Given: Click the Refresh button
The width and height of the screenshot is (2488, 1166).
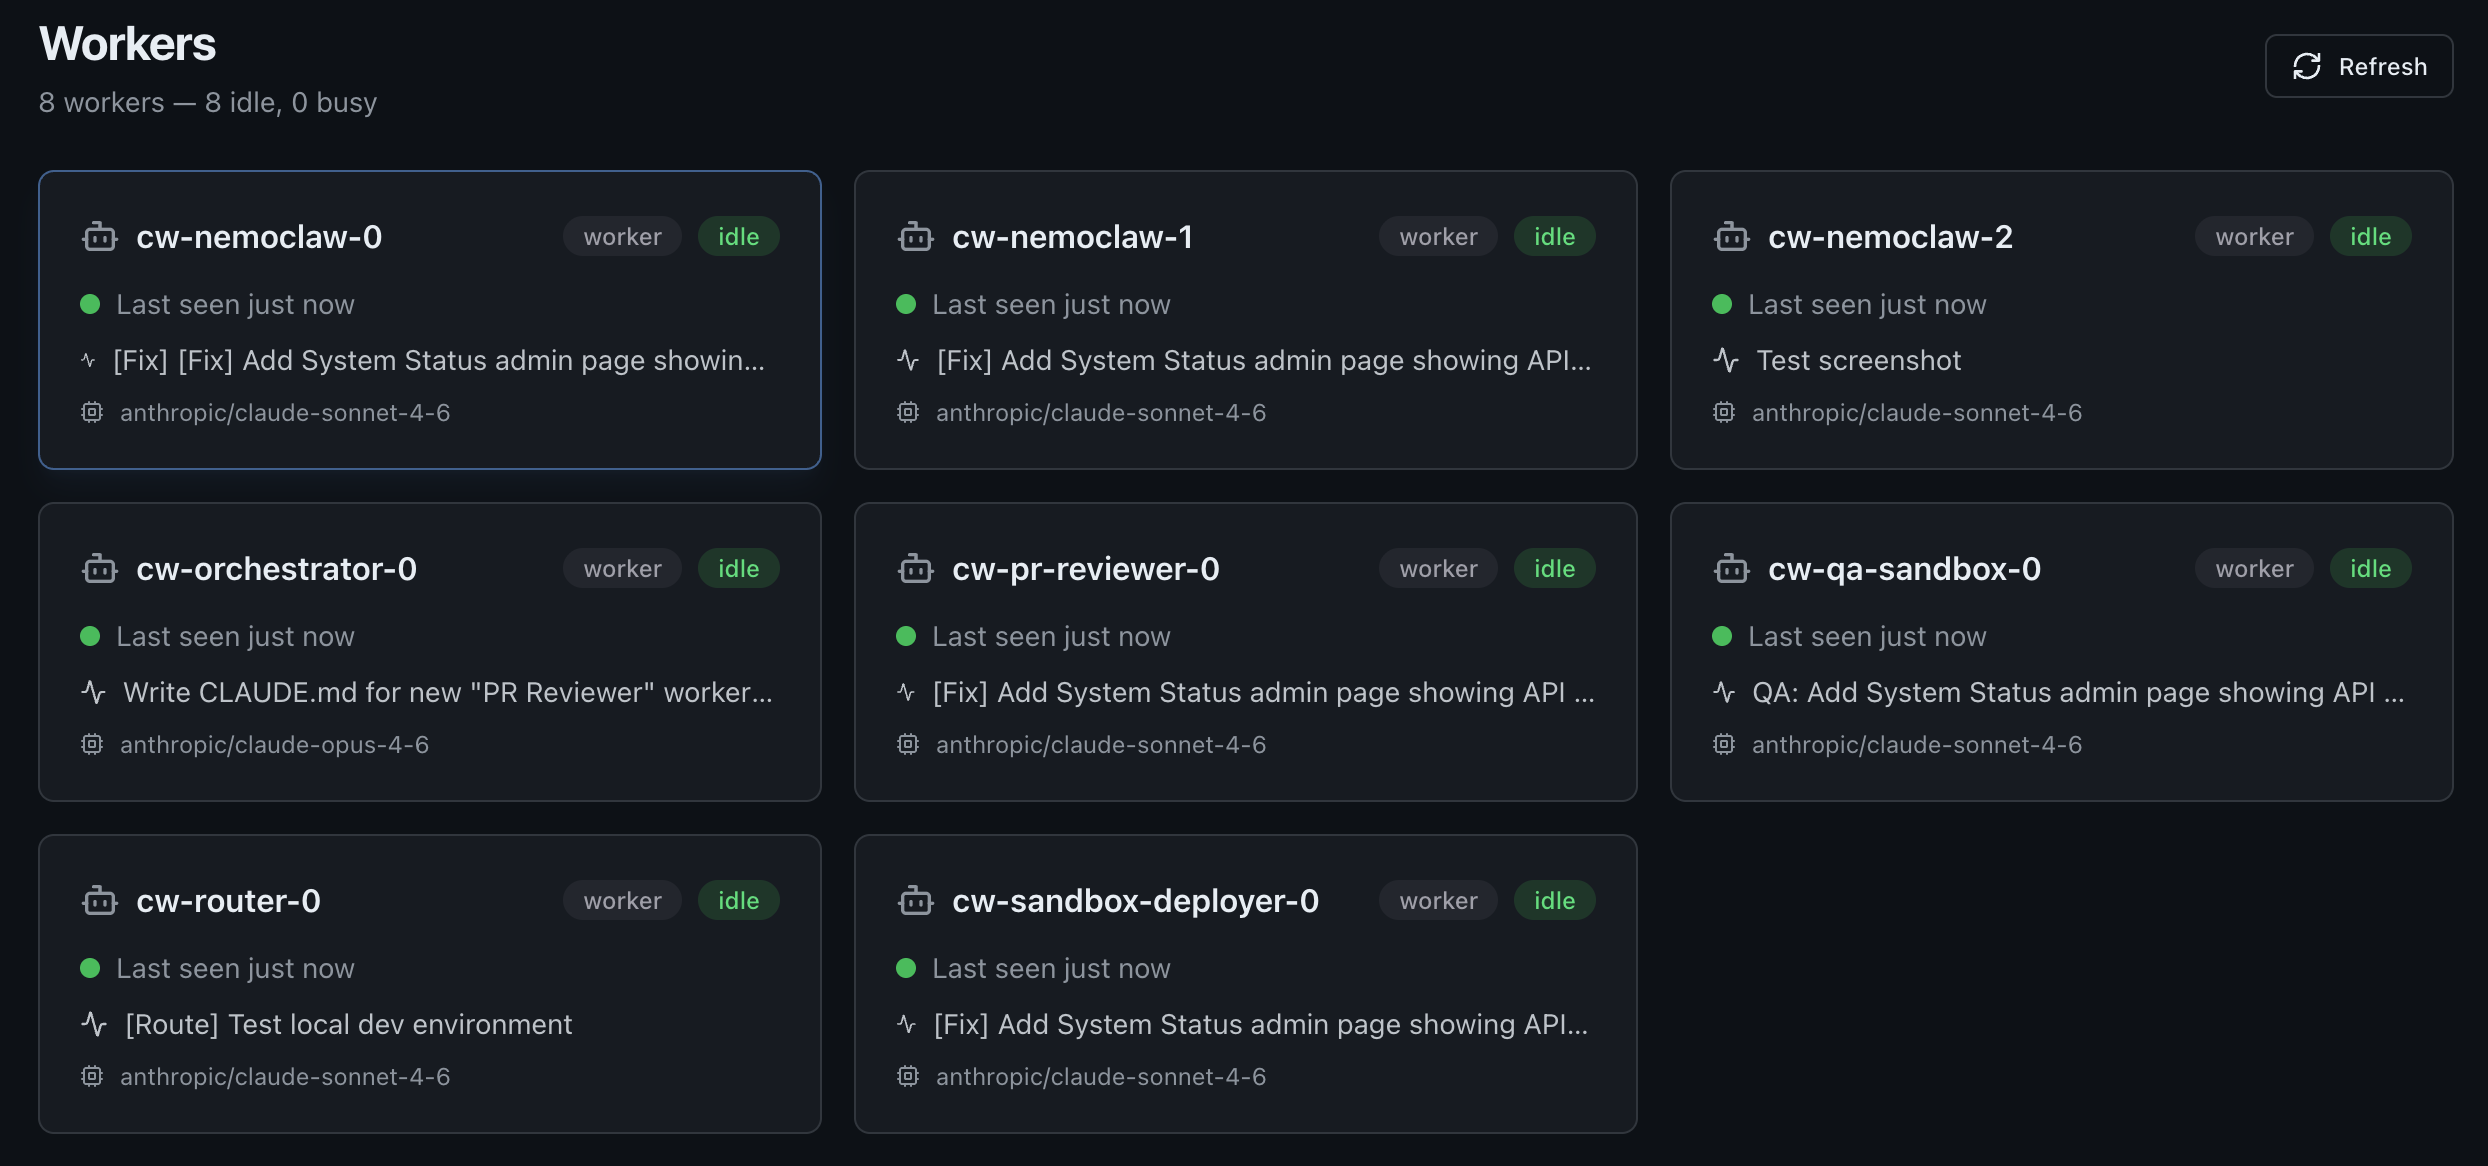Looking at the screenshot, I should pos(2358,66).
